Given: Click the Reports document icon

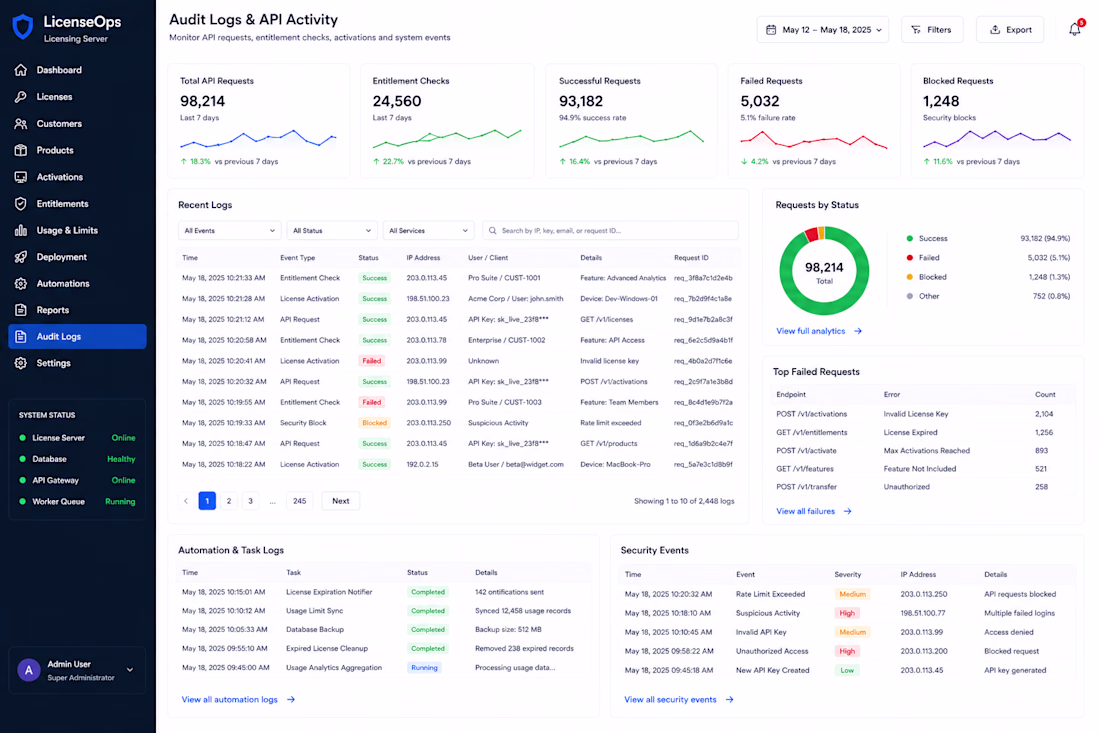Looking at the screenshot, I should (x=21, y=310).
